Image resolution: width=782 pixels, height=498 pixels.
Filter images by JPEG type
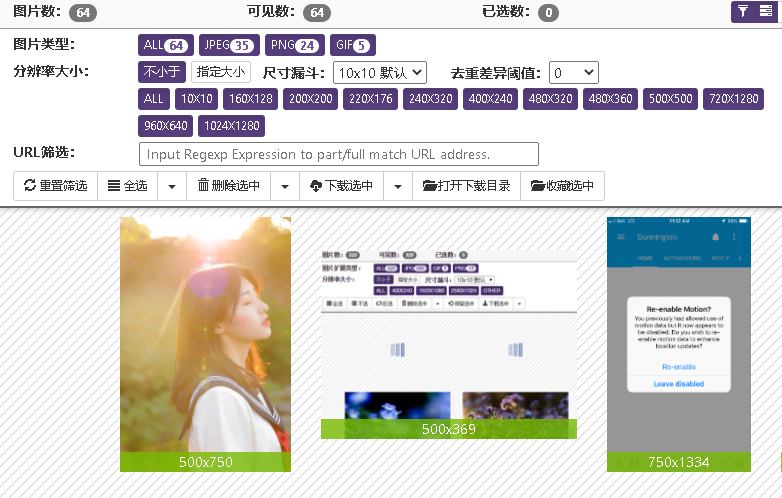click(x=229, y=45)
